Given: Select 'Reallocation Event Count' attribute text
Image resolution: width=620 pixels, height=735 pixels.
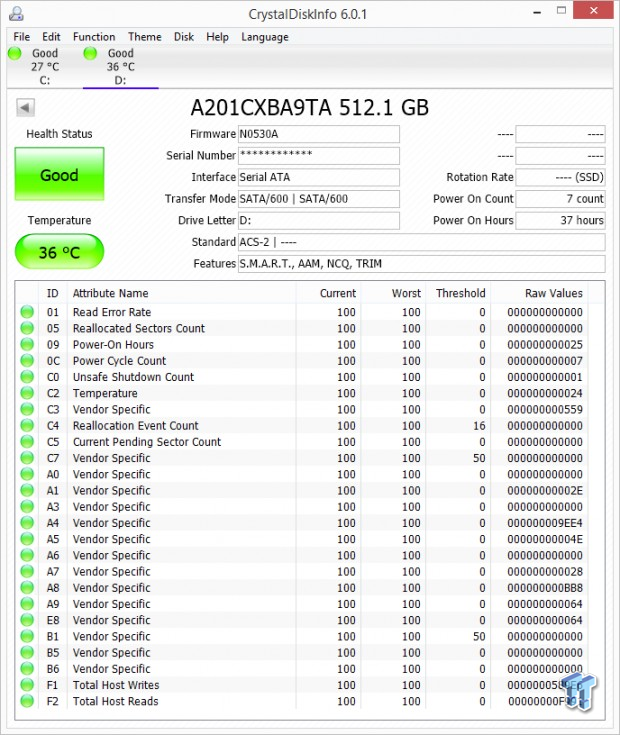Looking at the screenshot, I should (136, 426).
